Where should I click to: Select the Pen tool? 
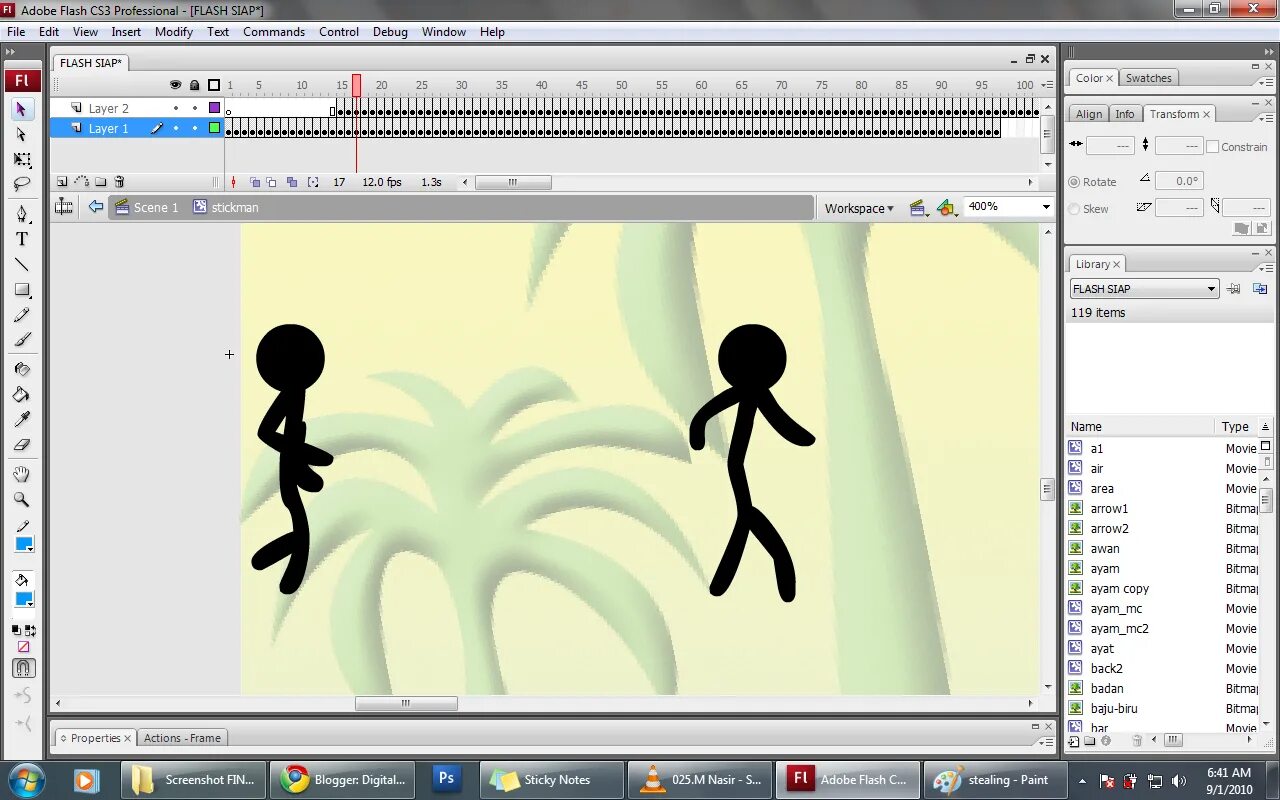(20, 214)
